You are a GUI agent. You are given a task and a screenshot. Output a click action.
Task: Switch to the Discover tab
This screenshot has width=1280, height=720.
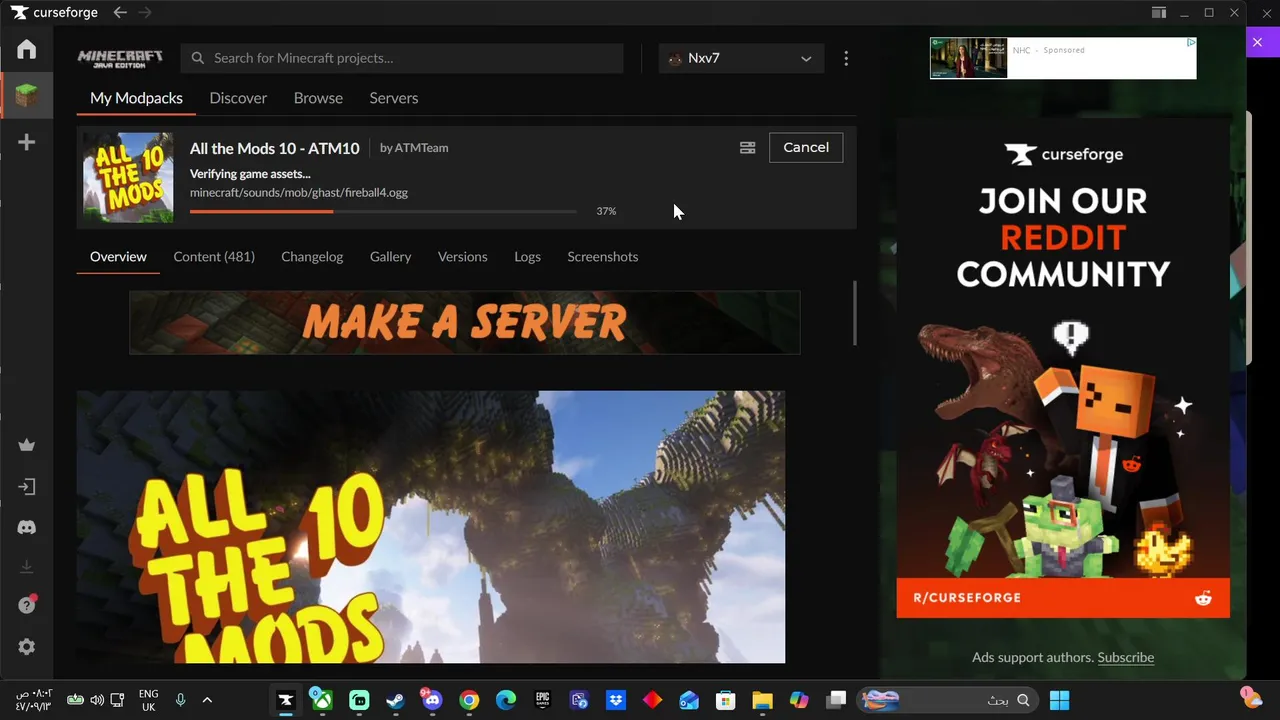pos(238,98)
